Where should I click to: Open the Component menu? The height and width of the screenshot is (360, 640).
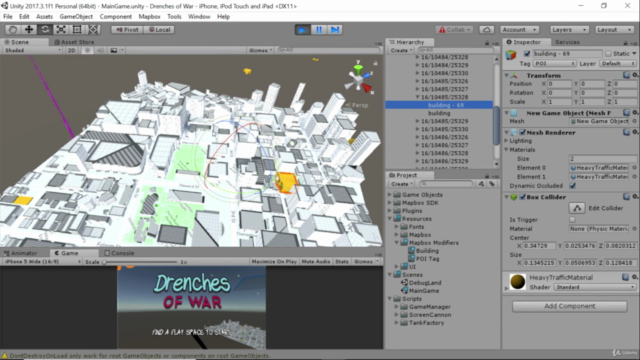(116, 17)
